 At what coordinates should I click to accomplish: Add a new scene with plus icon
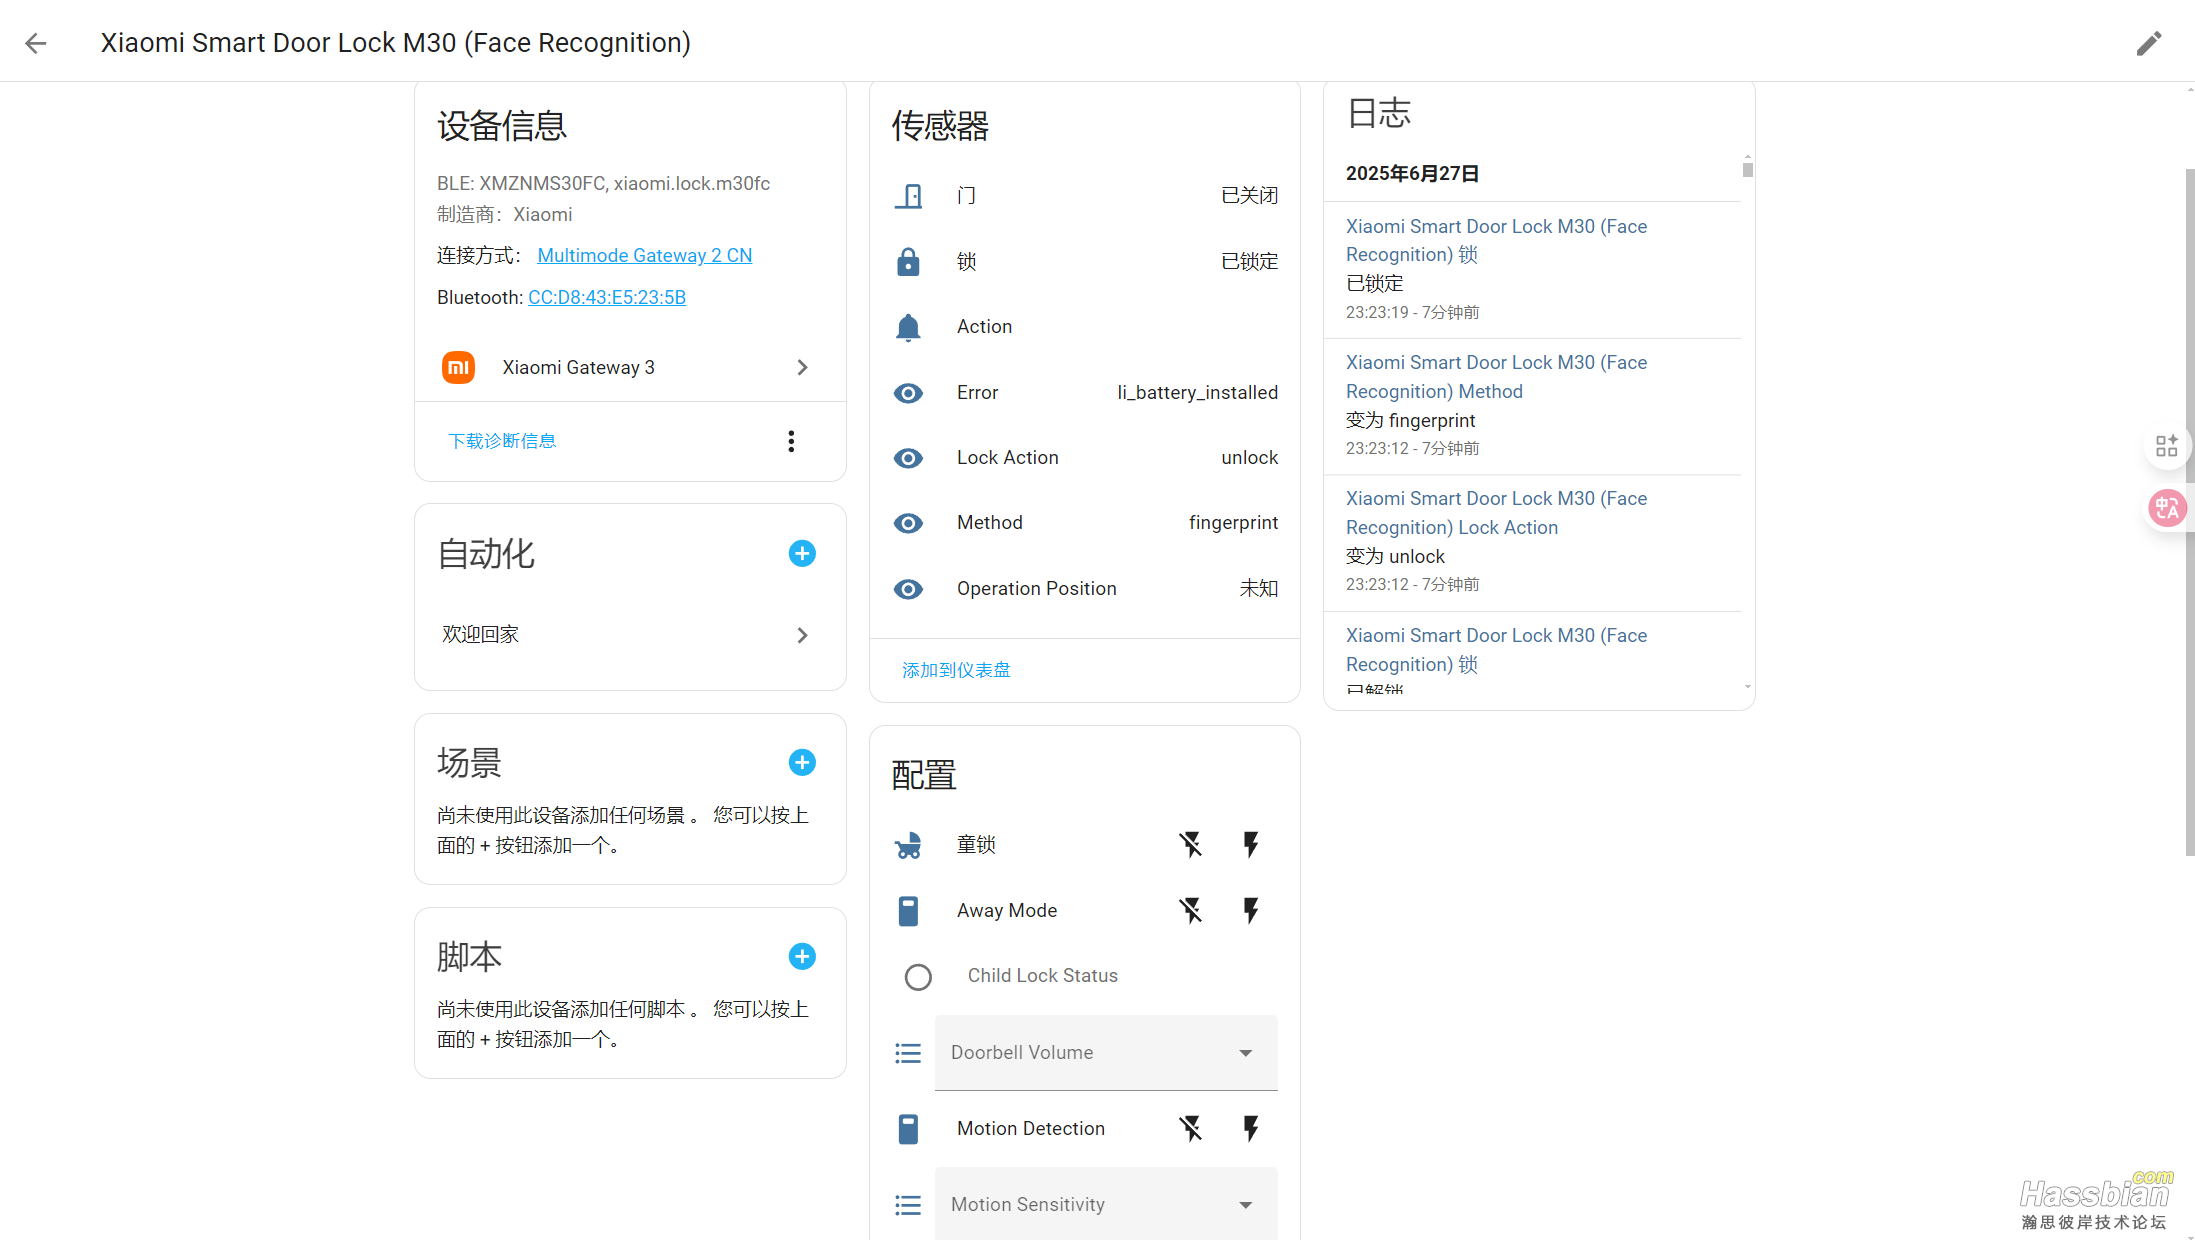pyautogui.click(x=802, y=762)
